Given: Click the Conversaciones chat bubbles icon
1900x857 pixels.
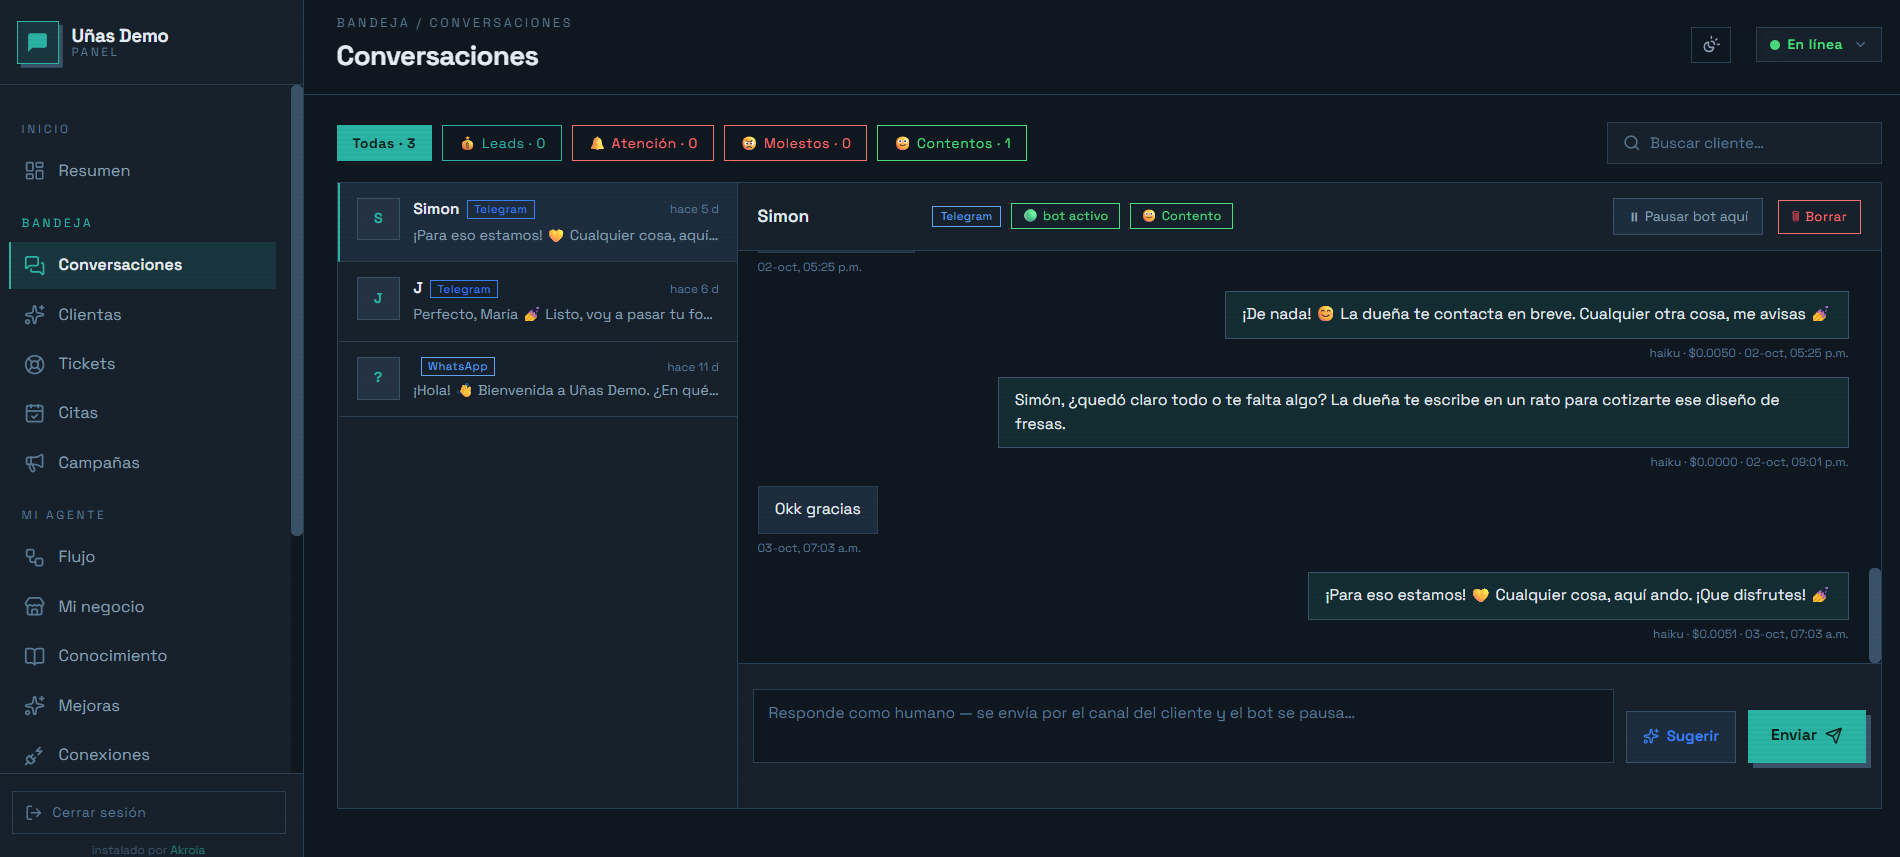Looking at the screenshot, I should (35, 265).
